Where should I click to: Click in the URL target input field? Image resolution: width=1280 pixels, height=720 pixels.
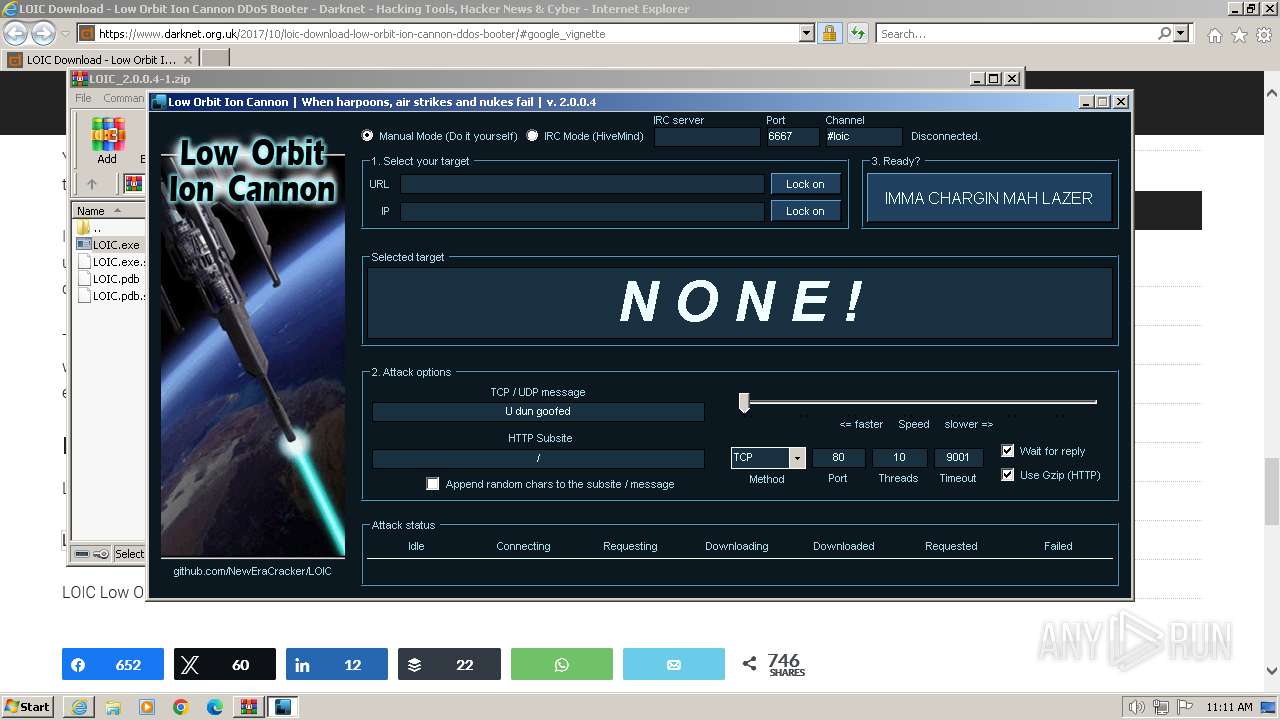[x=582, y=184]
